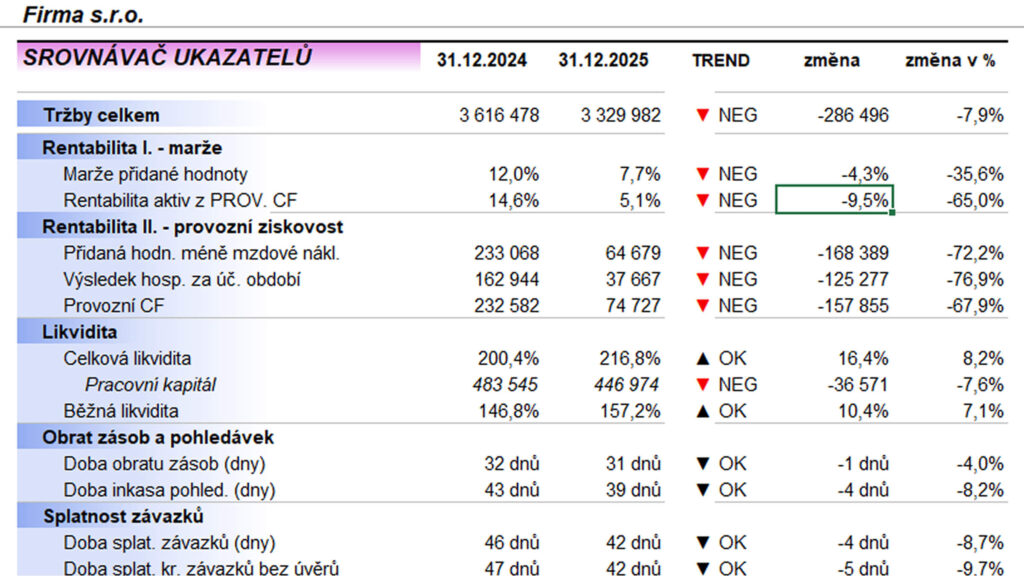Select the red arrow for Pracovní kapitál

tap(702, 384)
